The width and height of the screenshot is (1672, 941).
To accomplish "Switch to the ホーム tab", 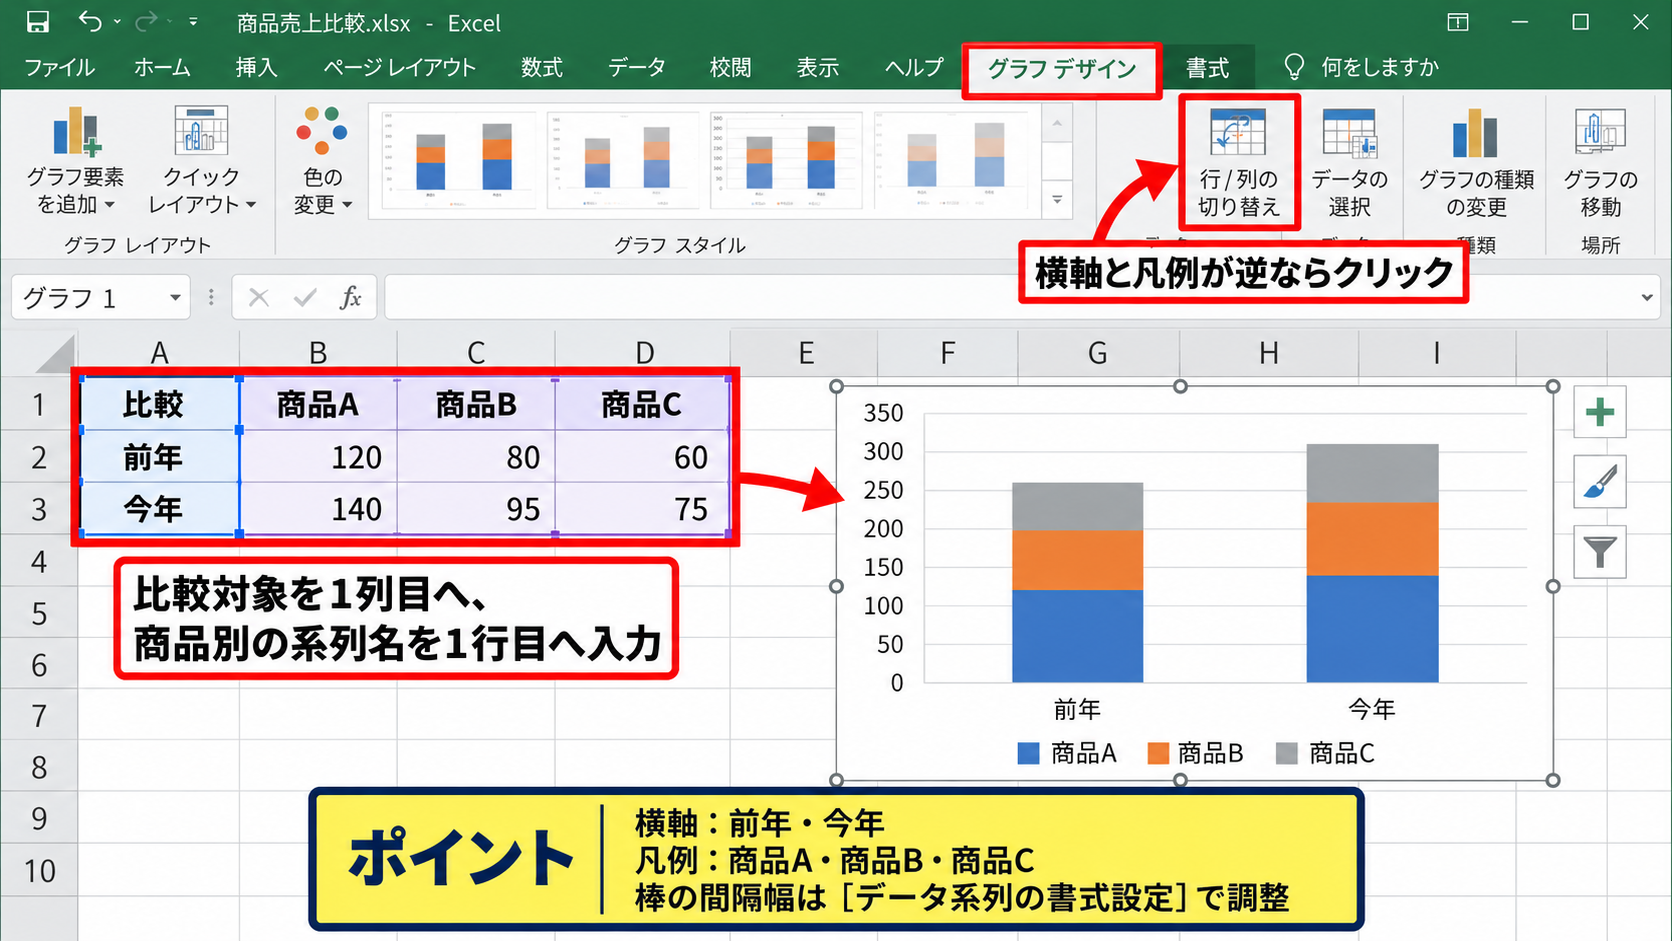I will [x=162, y=67].
